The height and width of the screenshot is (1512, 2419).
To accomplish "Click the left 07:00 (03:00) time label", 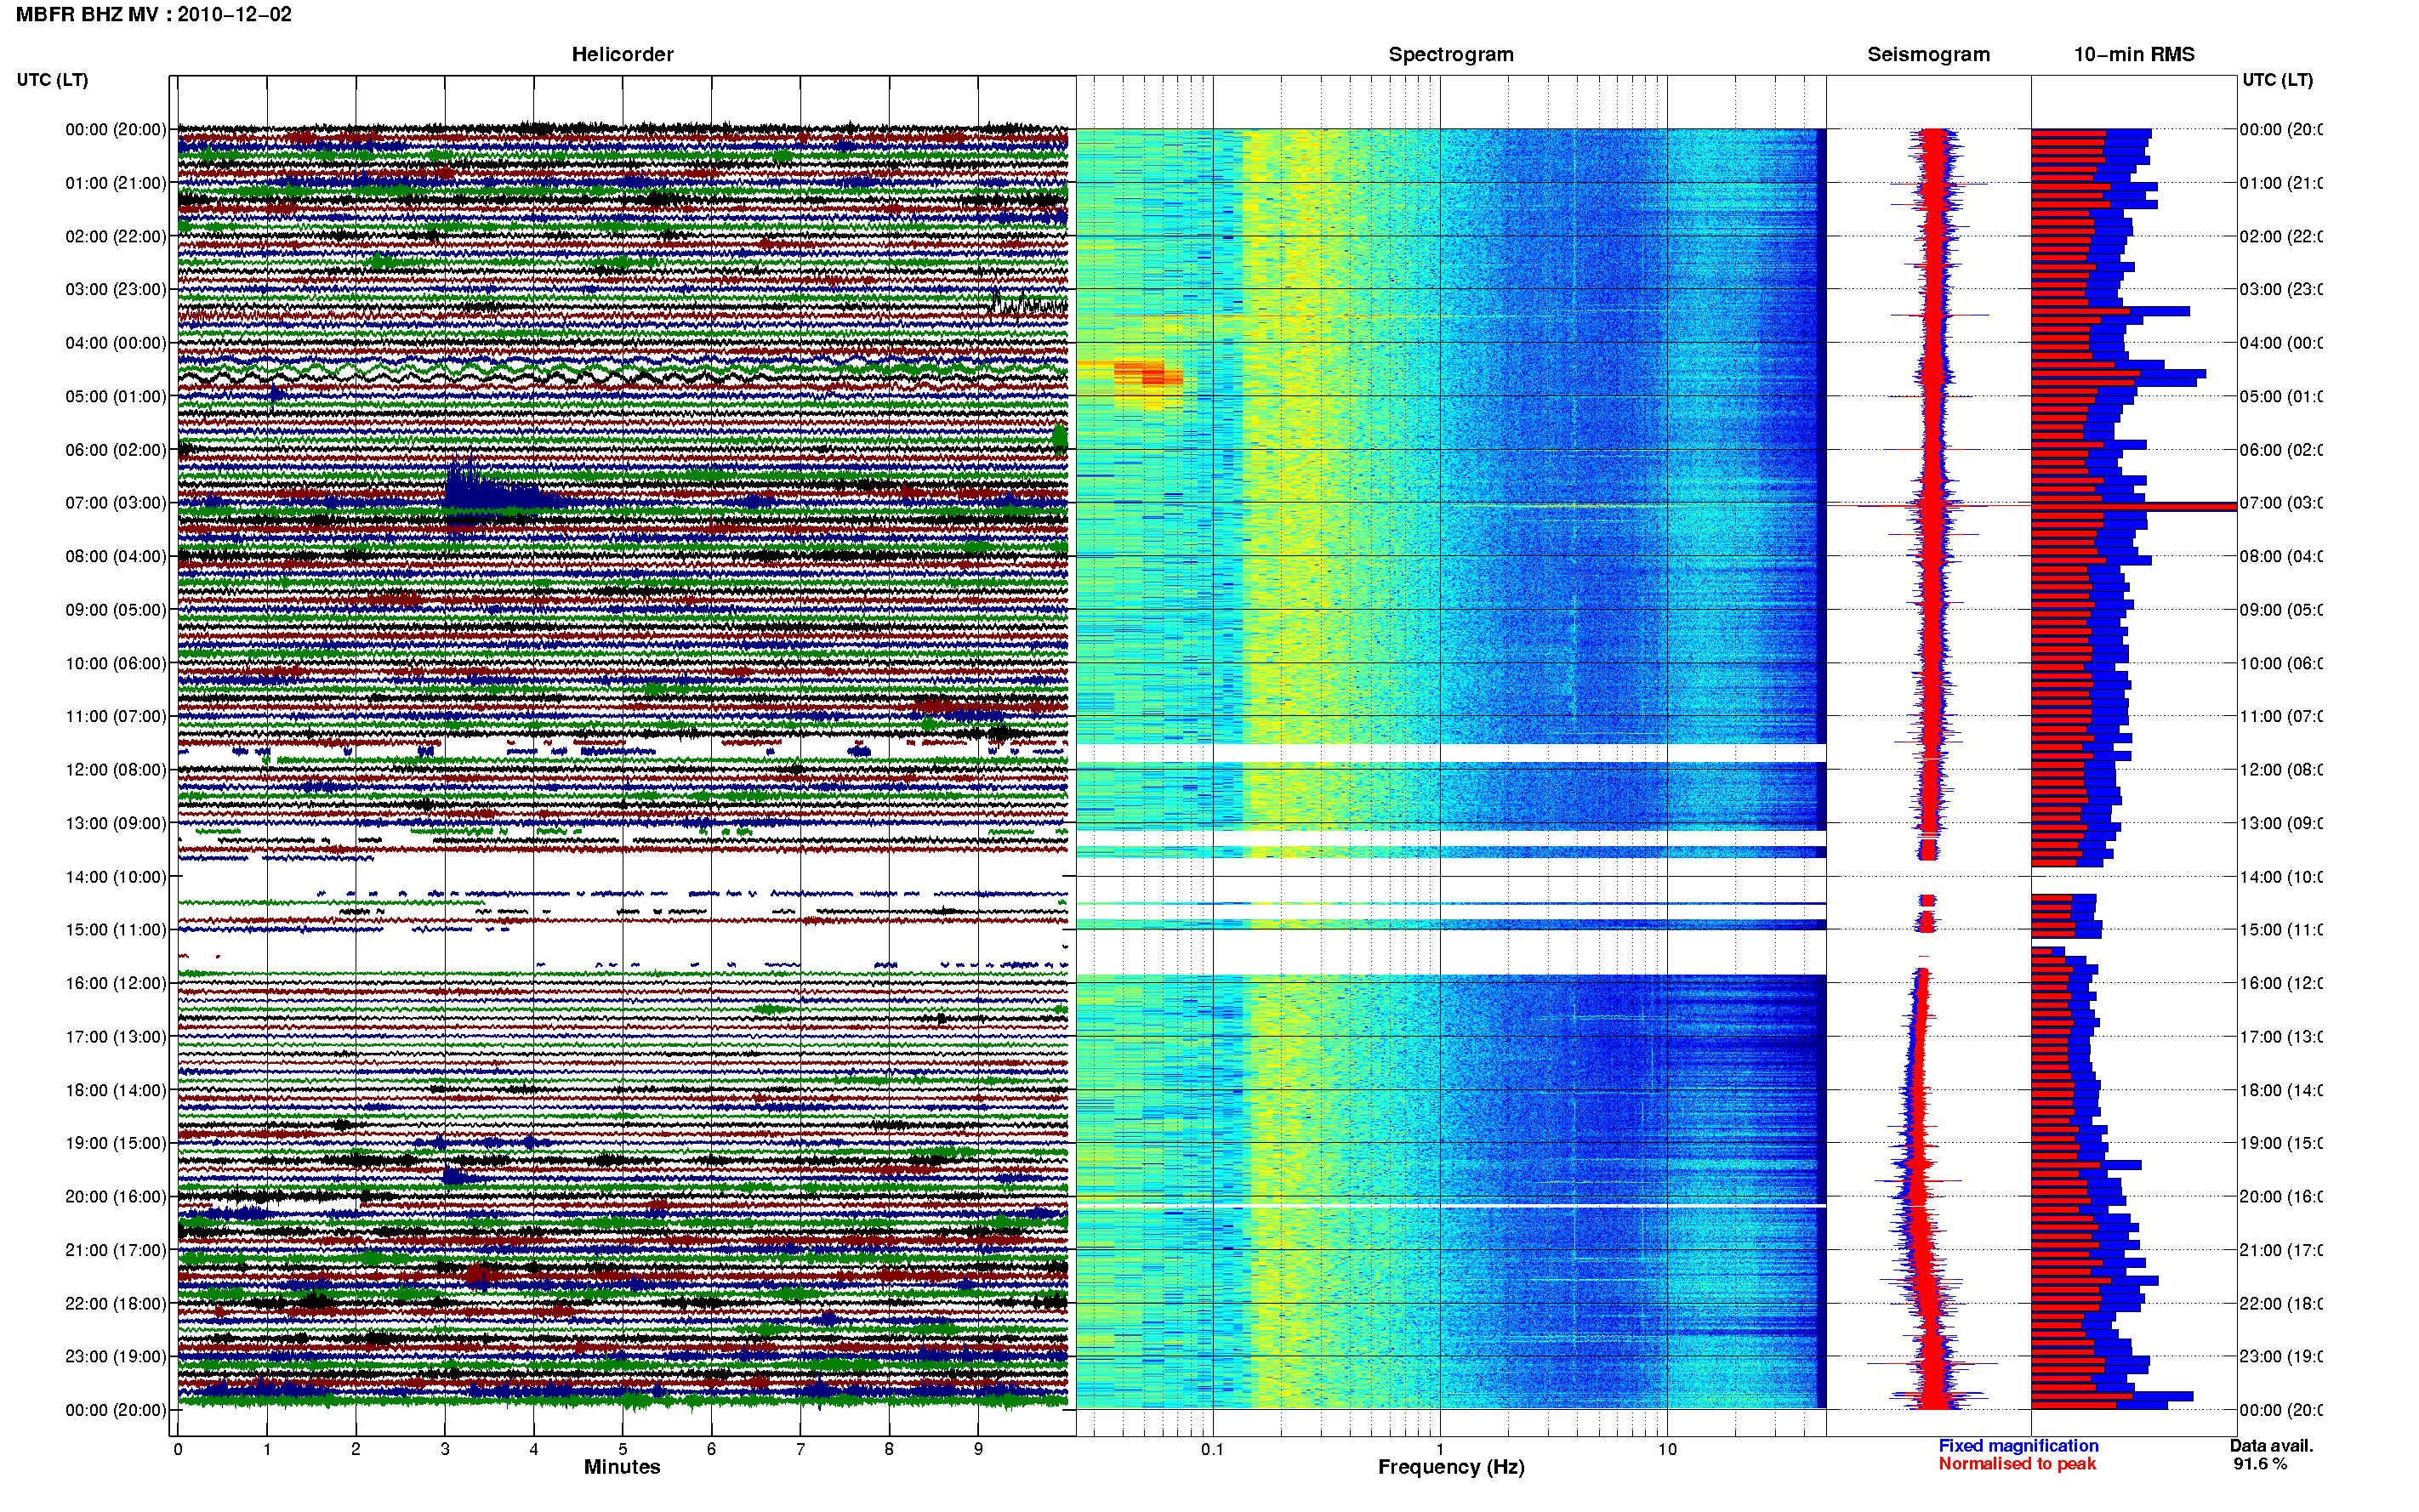I will click(116, 502).
